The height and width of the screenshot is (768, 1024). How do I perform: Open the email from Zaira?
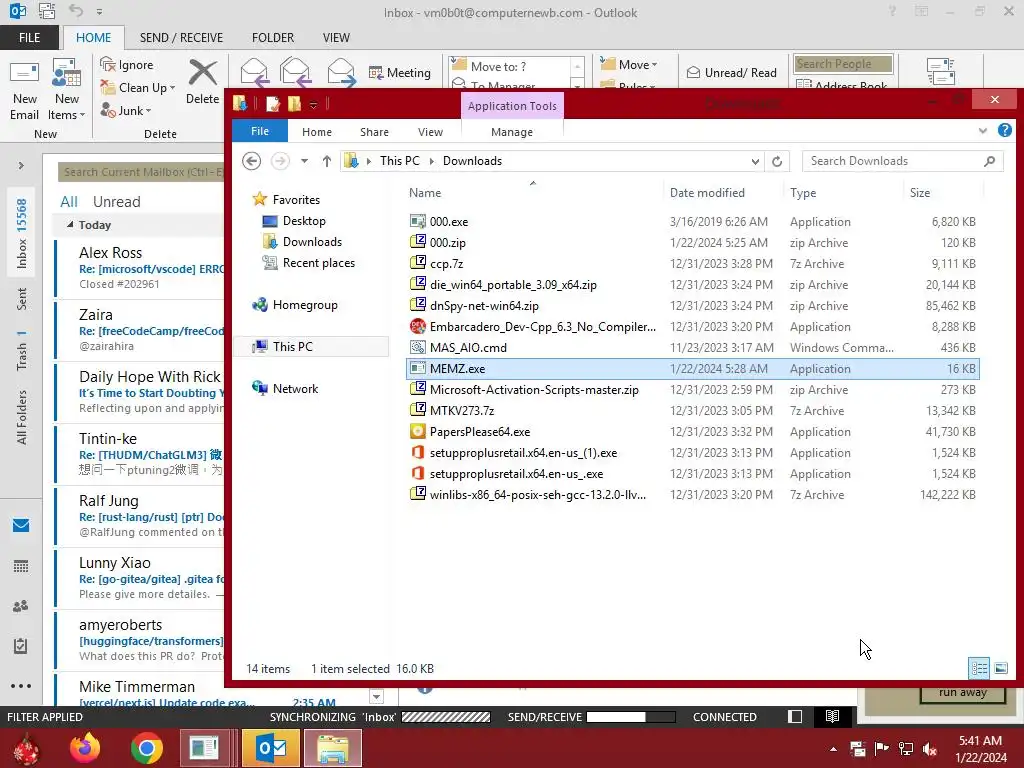click(140, 330)
